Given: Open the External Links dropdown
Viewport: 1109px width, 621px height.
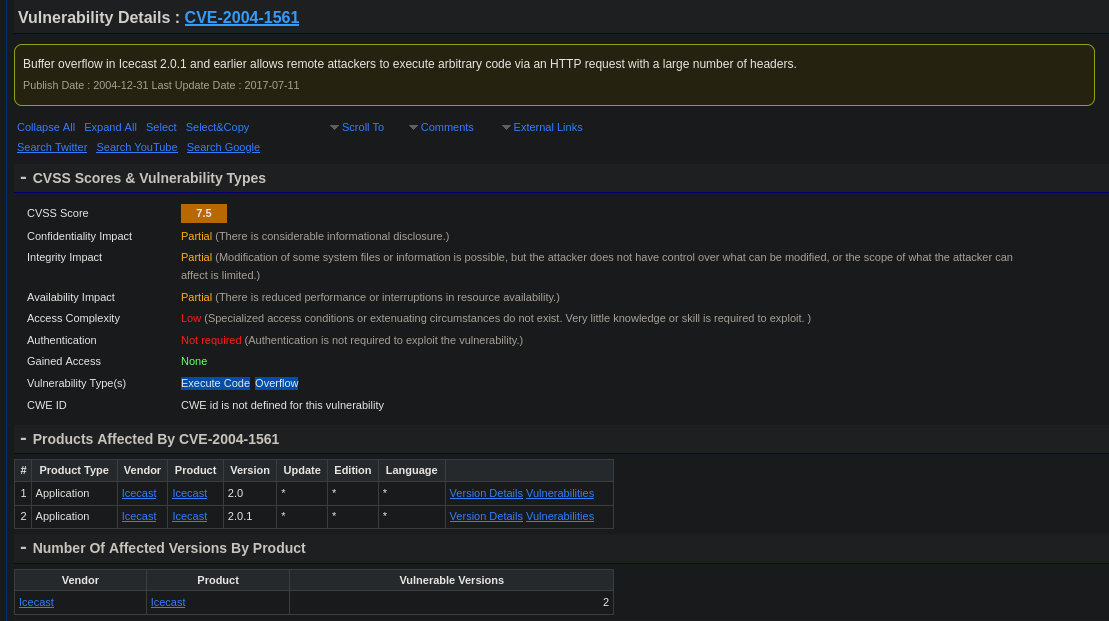Looking at the screenshot, I should pyautogui.click(x=542, y=127).
